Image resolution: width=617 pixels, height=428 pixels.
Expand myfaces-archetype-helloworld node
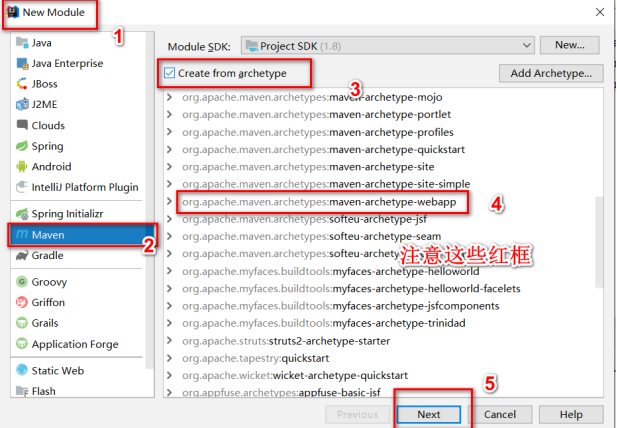170,271
